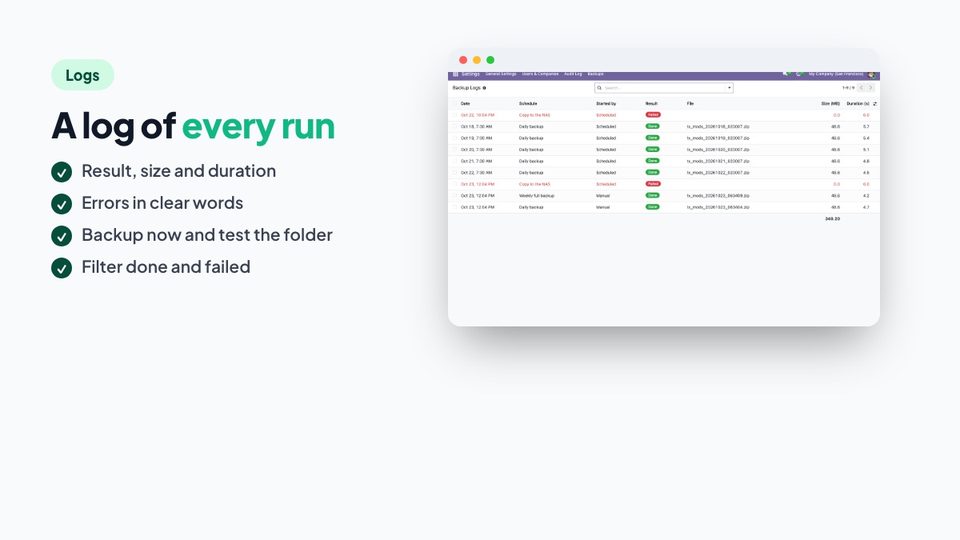Click the Done badge in Weekly full backup row
Image resolution: width=960 pixels, height=540 pixels.
[x=652, y=196]
